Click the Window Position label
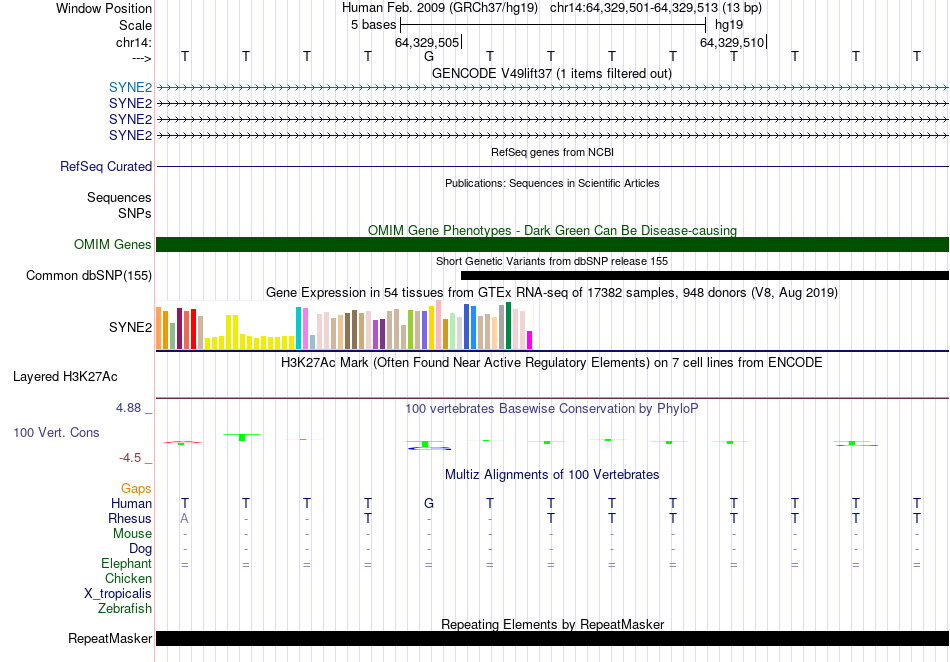 (x=104, y=8)
